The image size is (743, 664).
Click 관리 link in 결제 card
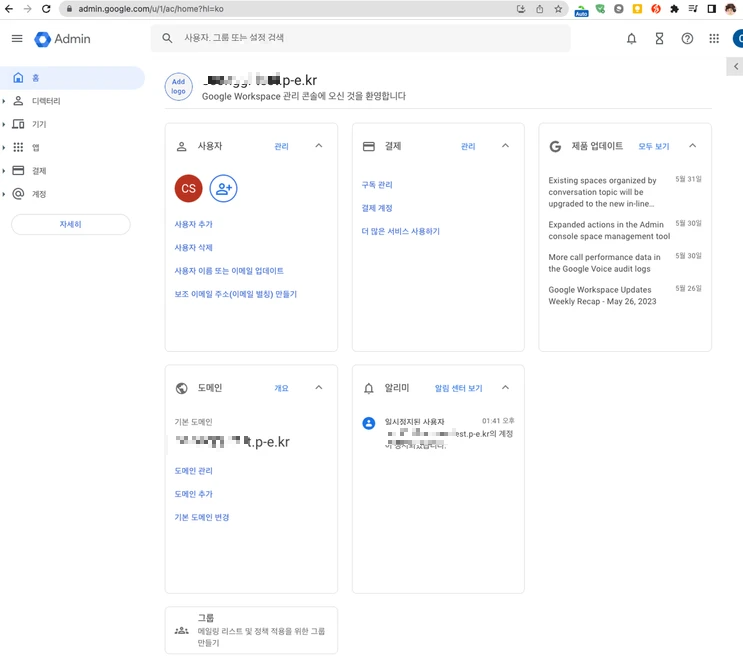click(468, 146)
